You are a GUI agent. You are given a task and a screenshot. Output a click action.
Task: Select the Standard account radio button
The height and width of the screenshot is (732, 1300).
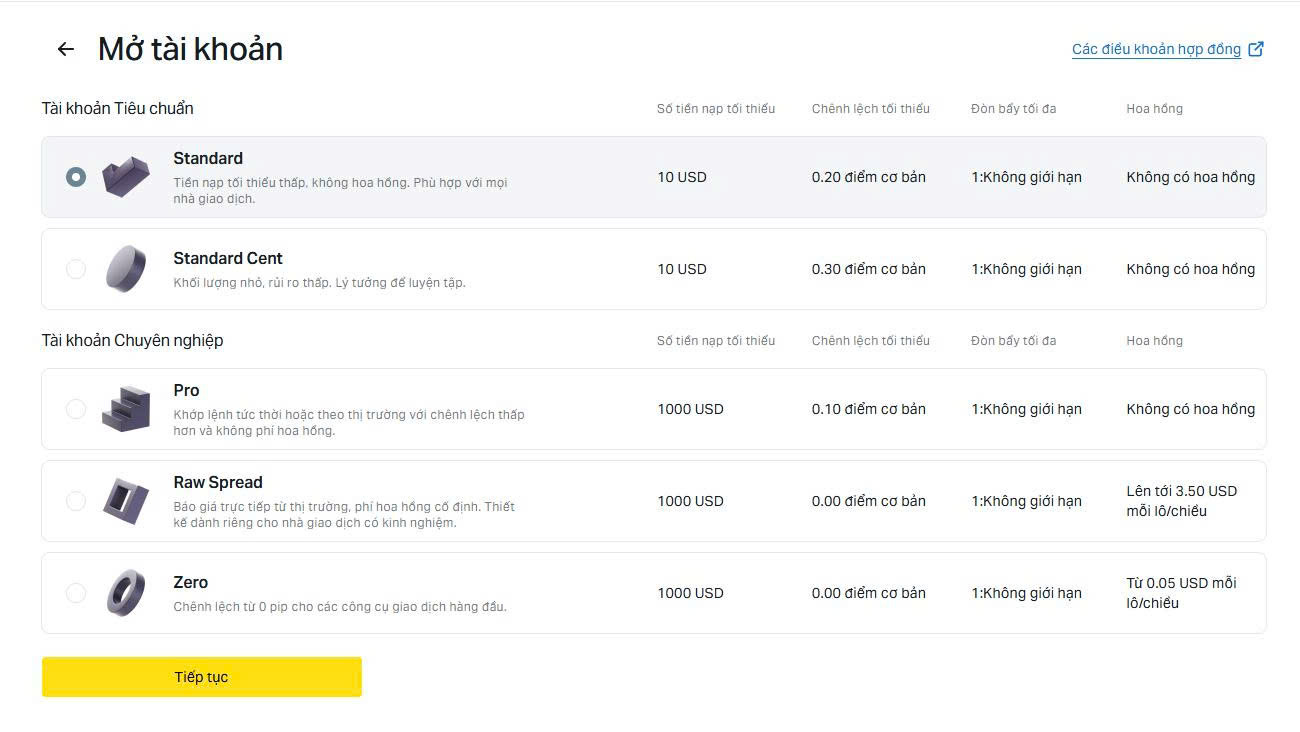76,177
